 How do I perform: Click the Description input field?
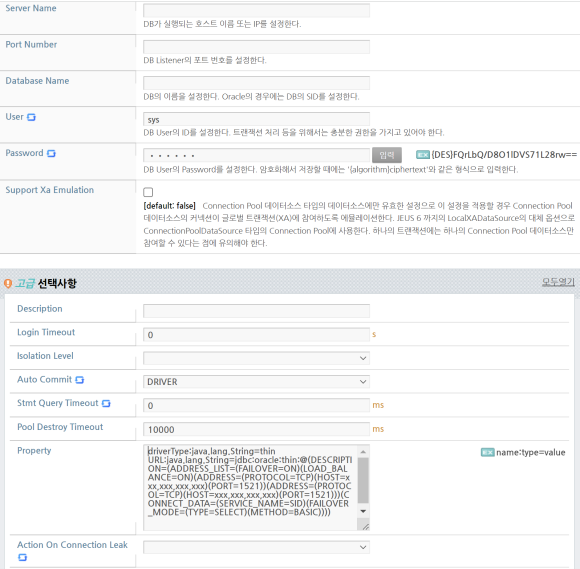pos(256,311)
